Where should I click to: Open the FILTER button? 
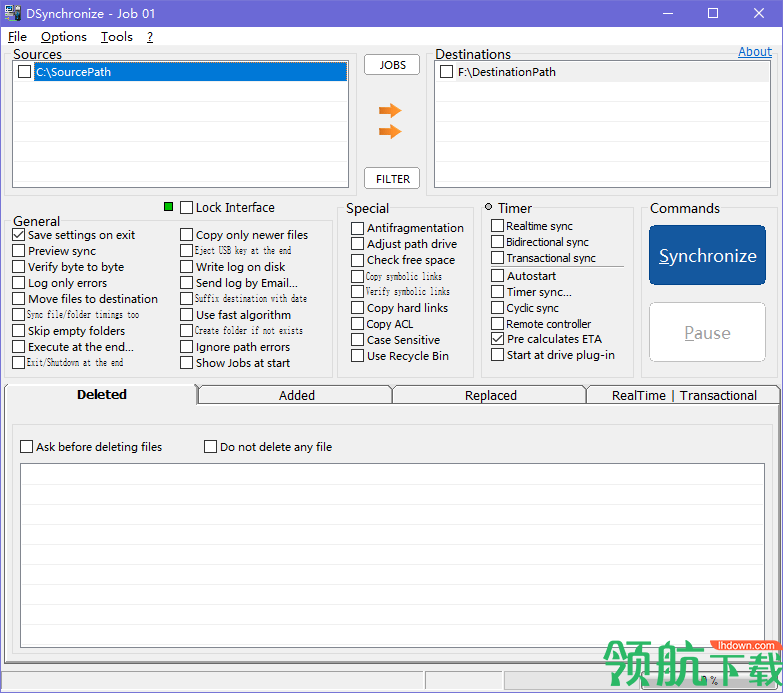click(x=392, y=179)
